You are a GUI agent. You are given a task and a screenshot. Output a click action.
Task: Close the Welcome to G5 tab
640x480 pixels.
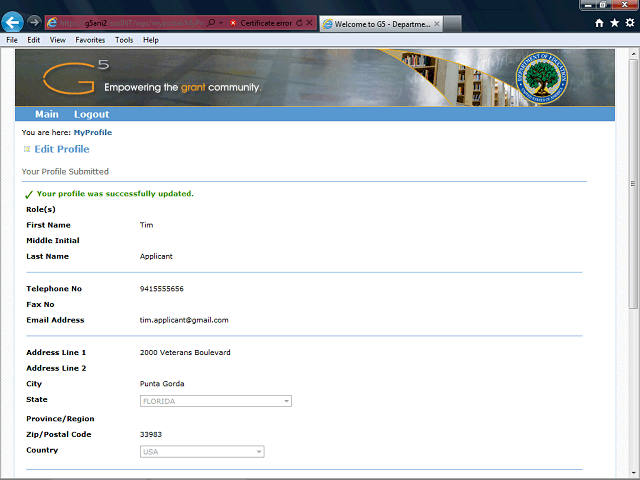click(436, 24)
